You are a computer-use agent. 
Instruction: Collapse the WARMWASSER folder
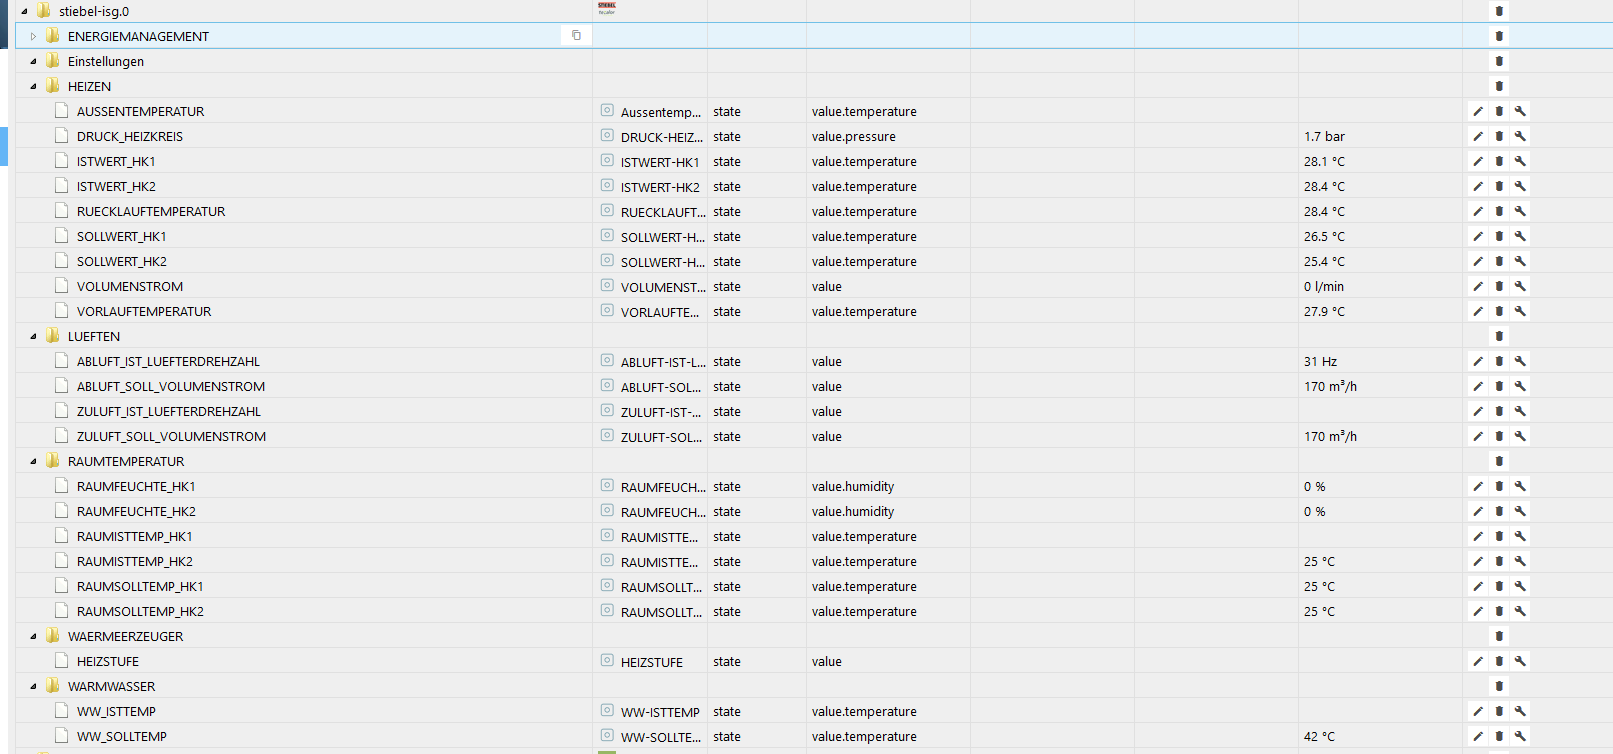coord(33,686)
